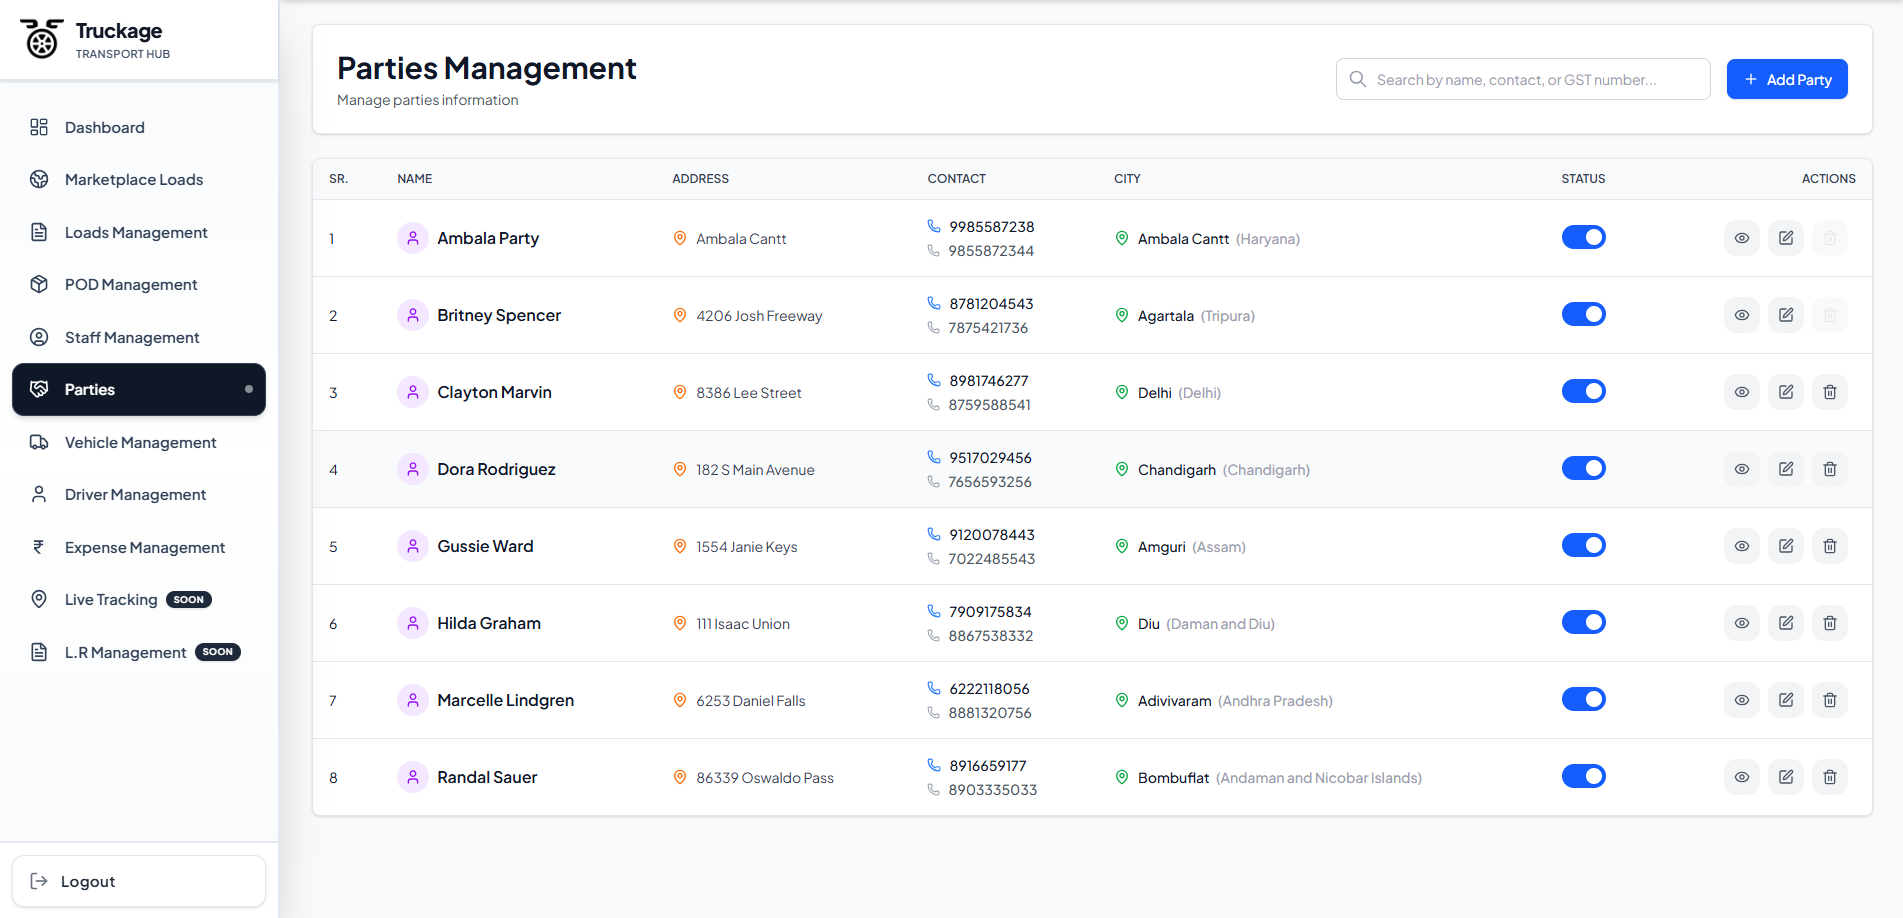1903x918 pixels.
Task: Delete the Dora Rodriguez party
Action: coord(1829,469)
